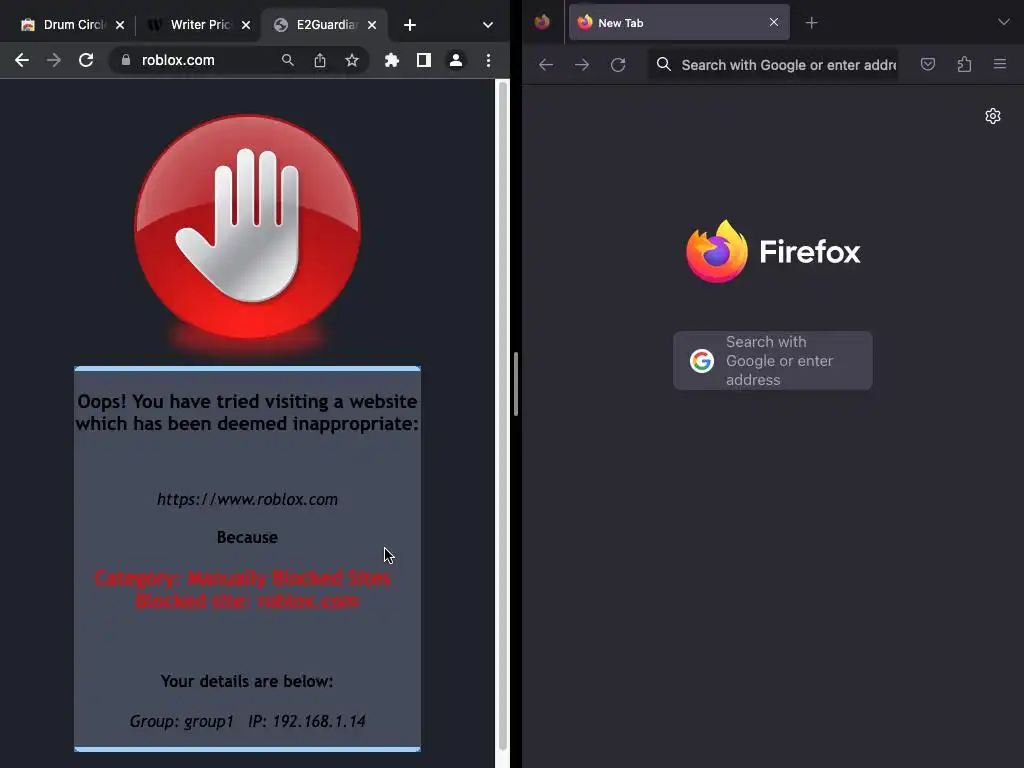Click the zoom magnifier icon in Chrome's address bar
The height and width of the screenshot is (768, 1024).
click(287, 60)
